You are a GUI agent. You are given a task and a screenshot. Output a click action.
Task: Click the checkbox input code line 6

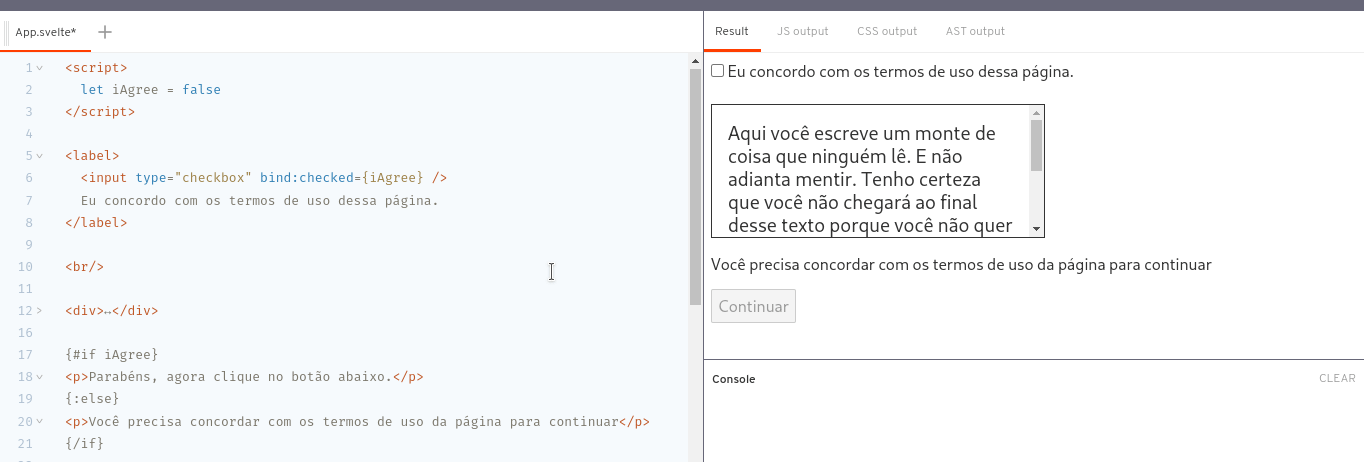pyautogui.click(x=264, y=178)
